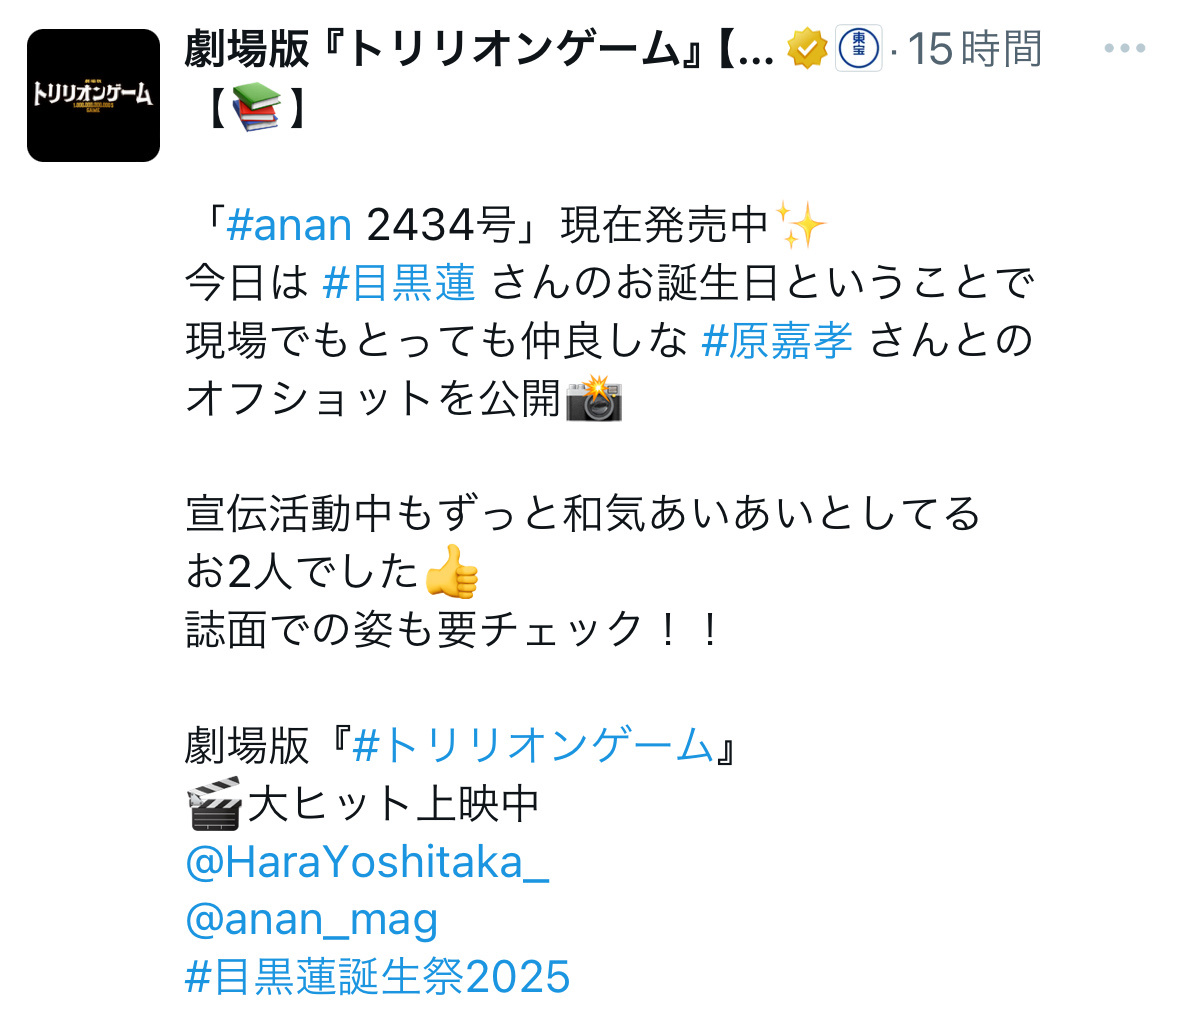This screenshot has width=1179, height=1021.
Task: Open the three-dot more options menu
Action: 1124,49
